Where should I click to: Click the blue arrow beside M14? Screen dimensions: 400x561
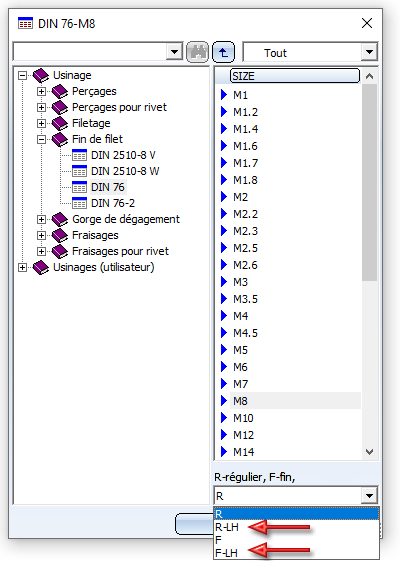pos(224,452)
